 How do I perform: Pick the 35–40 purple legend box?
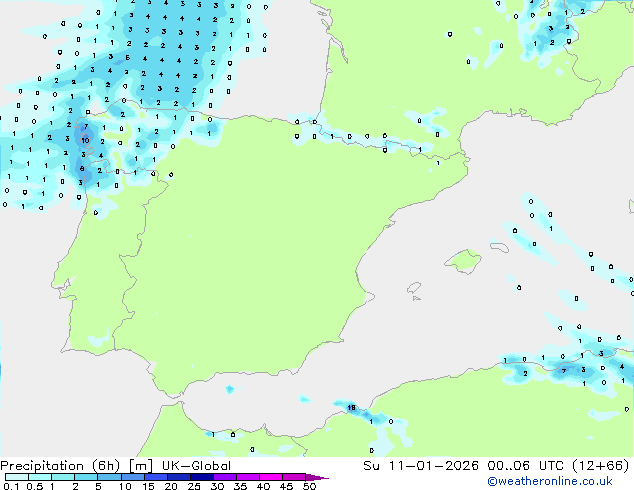coord(248,477)
